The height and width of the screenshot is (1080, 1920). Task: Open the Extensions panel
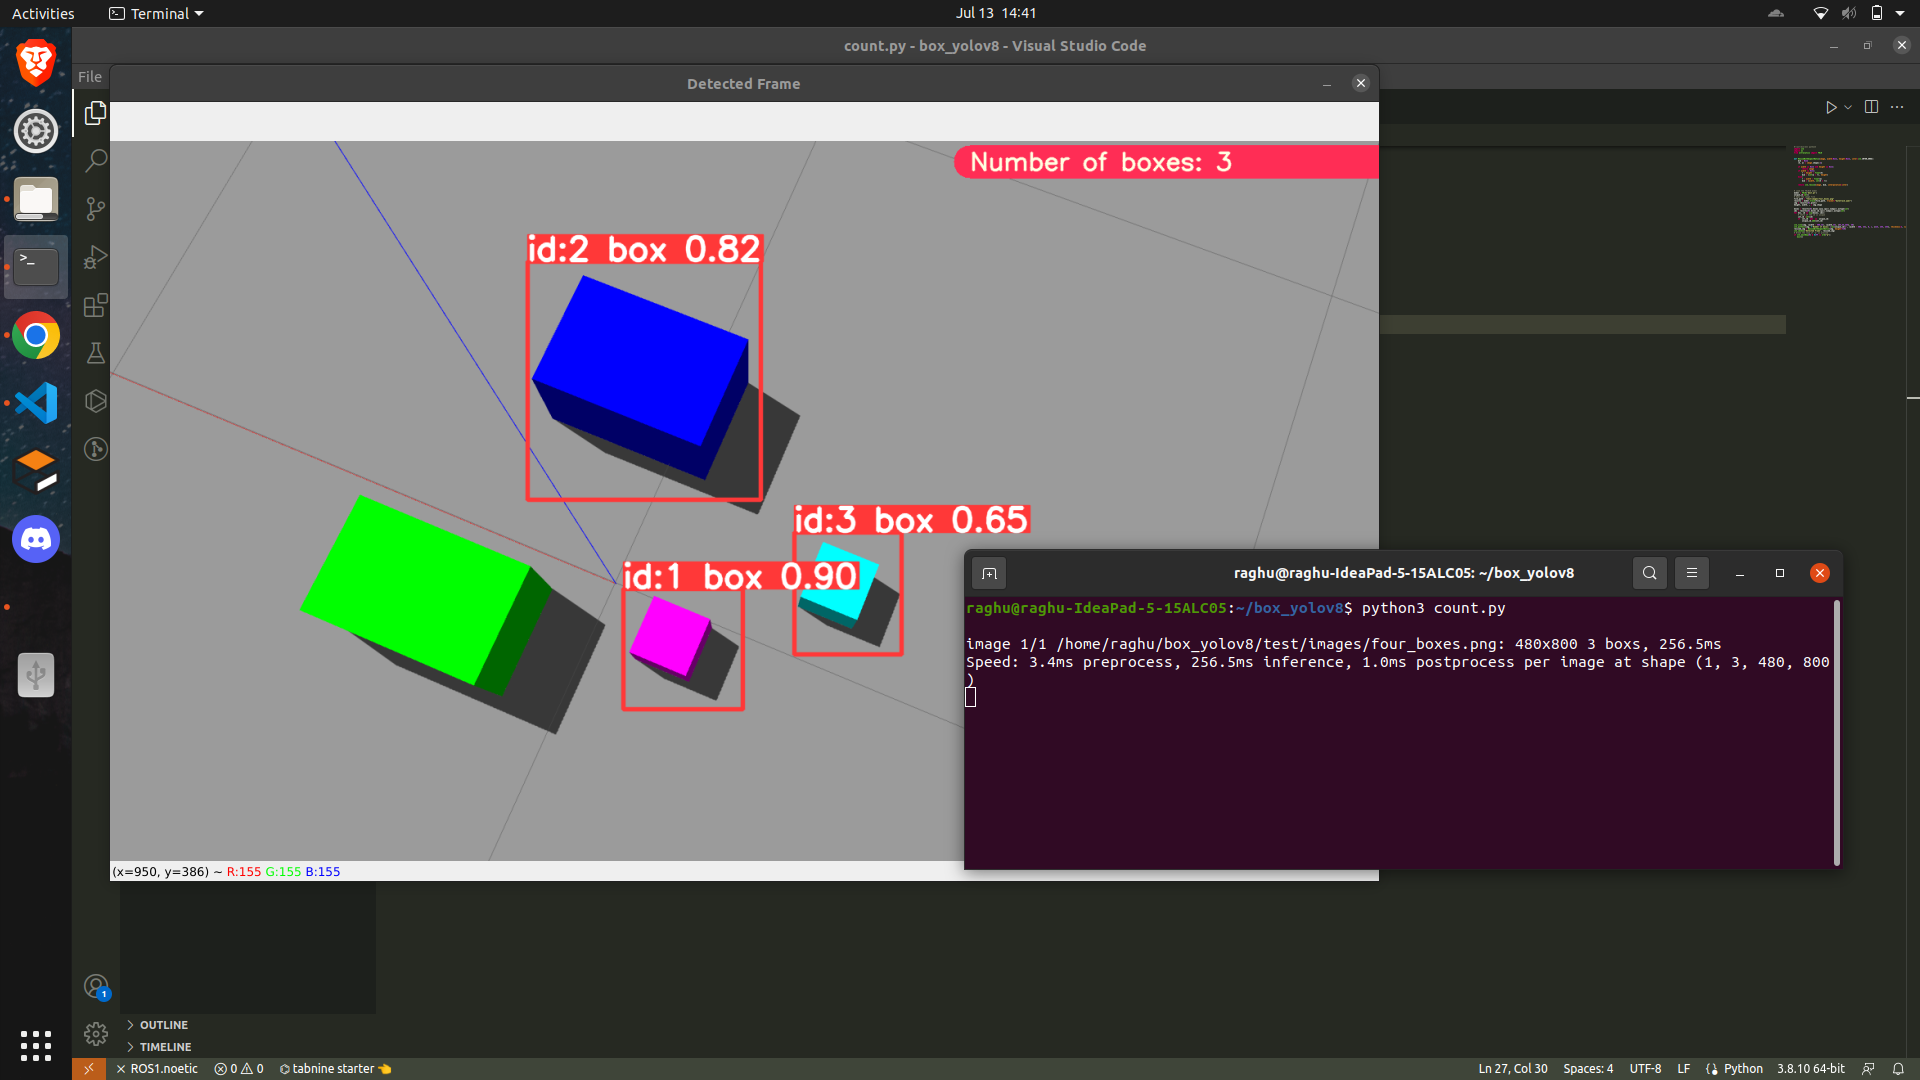(x=95, y=306)
